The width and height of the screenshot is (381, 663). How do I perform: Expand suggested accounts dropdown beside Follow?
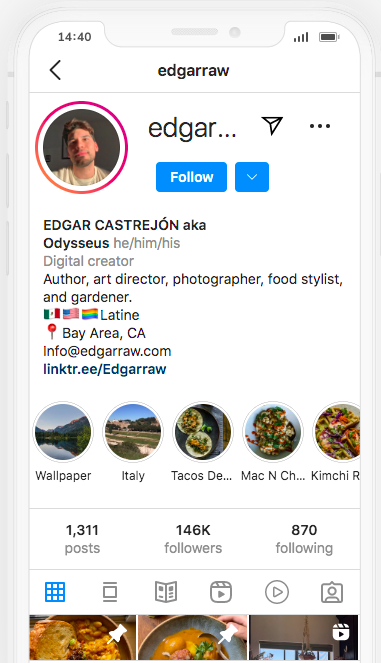pyautogui.click(x=252, y=177)
